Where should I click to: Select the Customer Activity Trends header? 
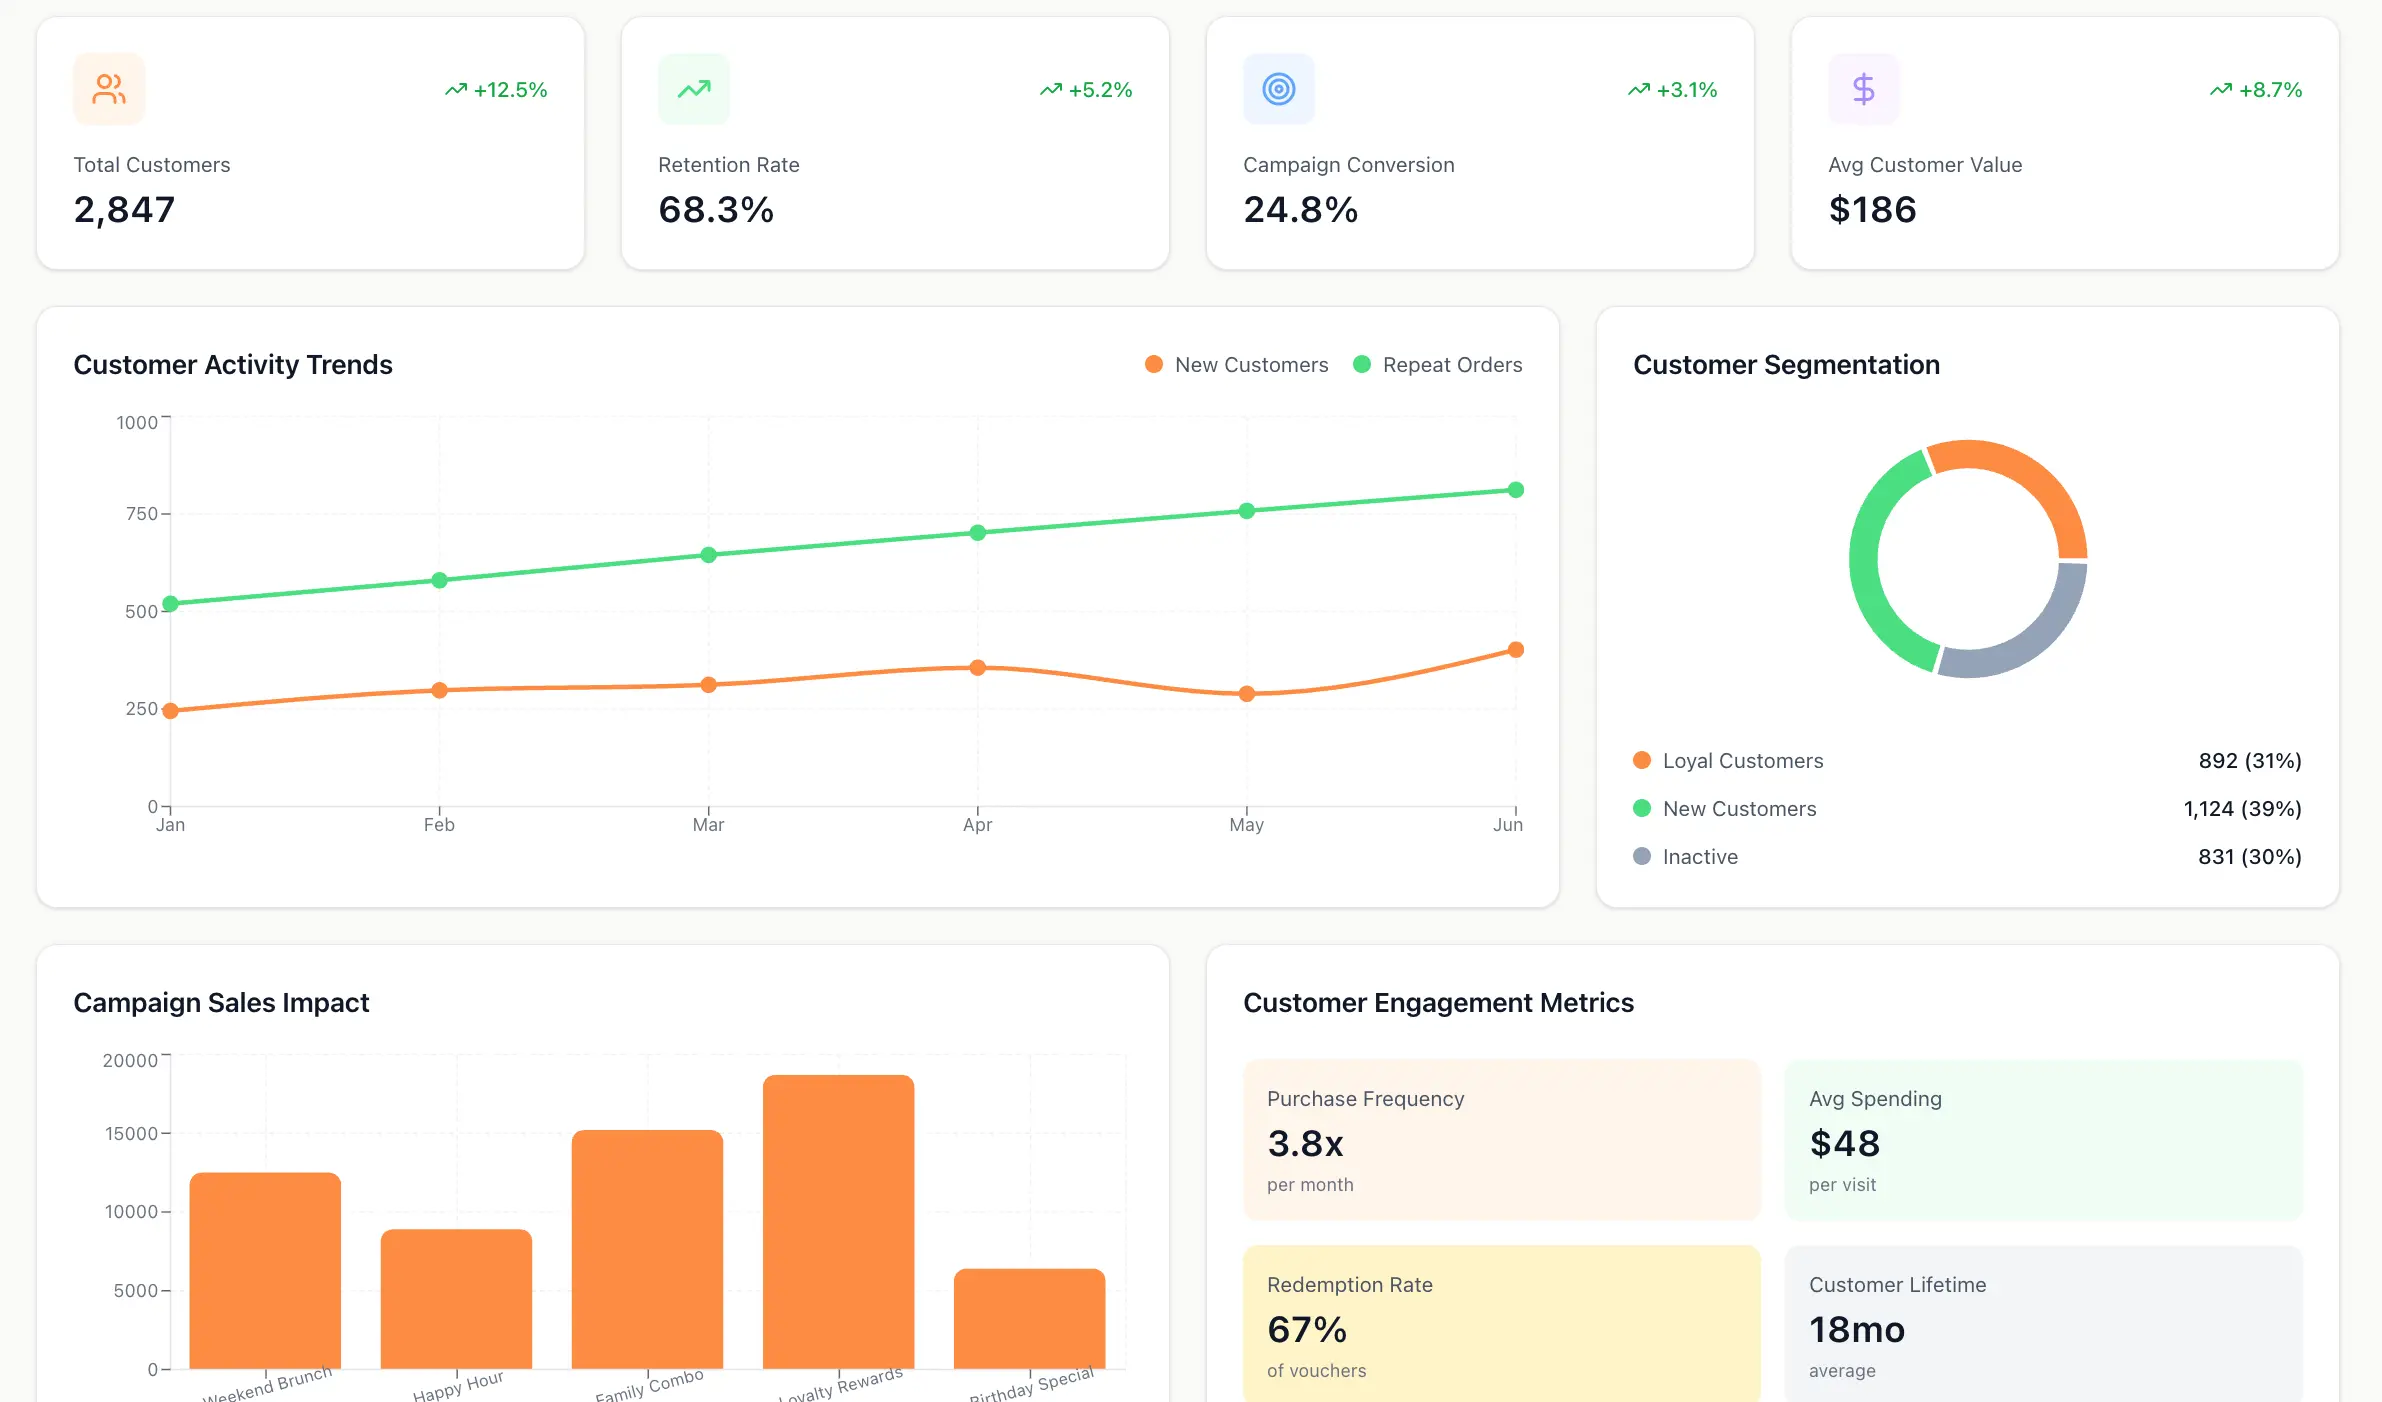click(x=232, y=364)
